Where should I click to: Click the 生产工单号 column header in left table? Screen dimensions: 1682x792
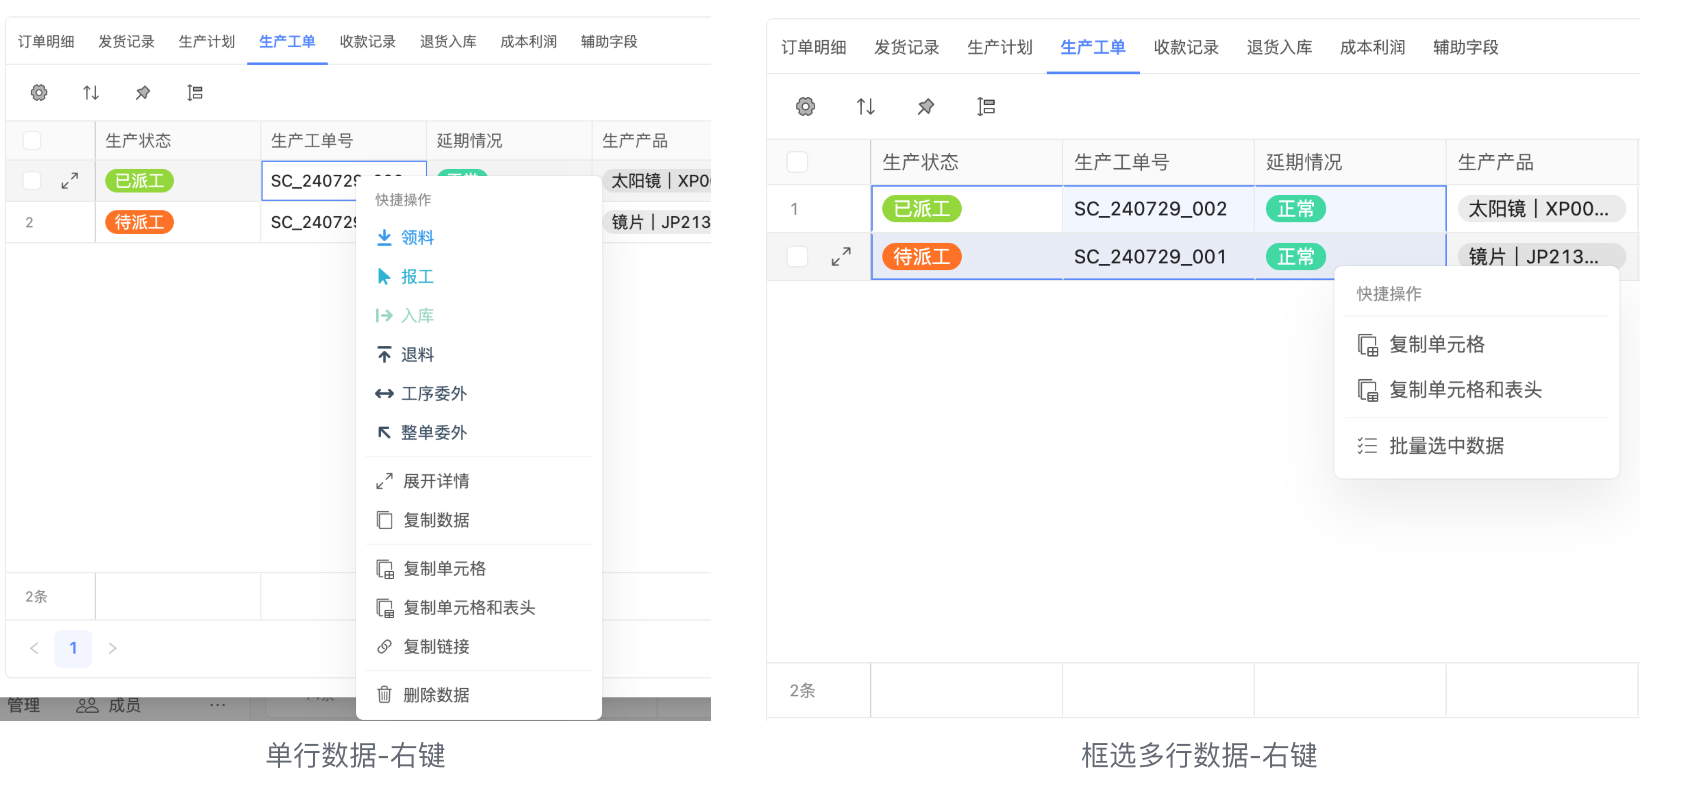coord(344,141)
